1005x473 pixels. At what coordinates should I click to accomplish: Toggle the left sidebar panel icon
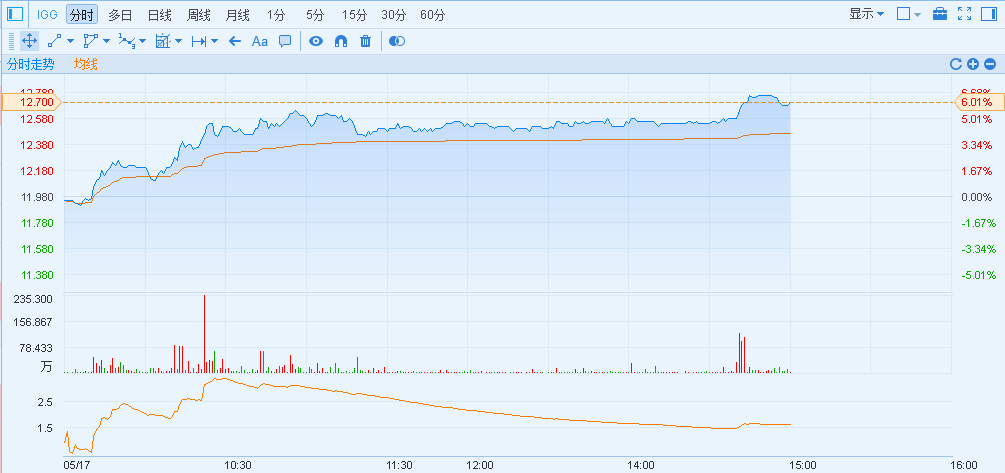click(15, 13)
